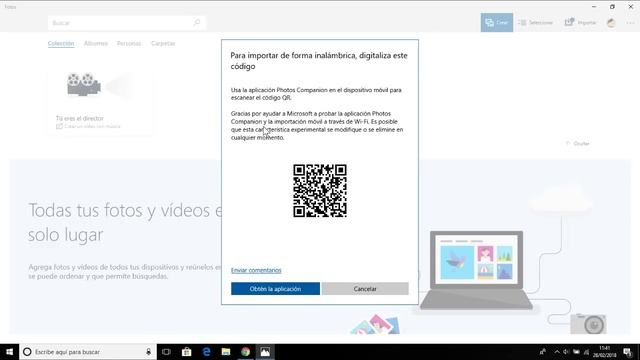Screen dimensions: 640x360
Task: Click the battery icon in system tray
Action: pos(576,351)
